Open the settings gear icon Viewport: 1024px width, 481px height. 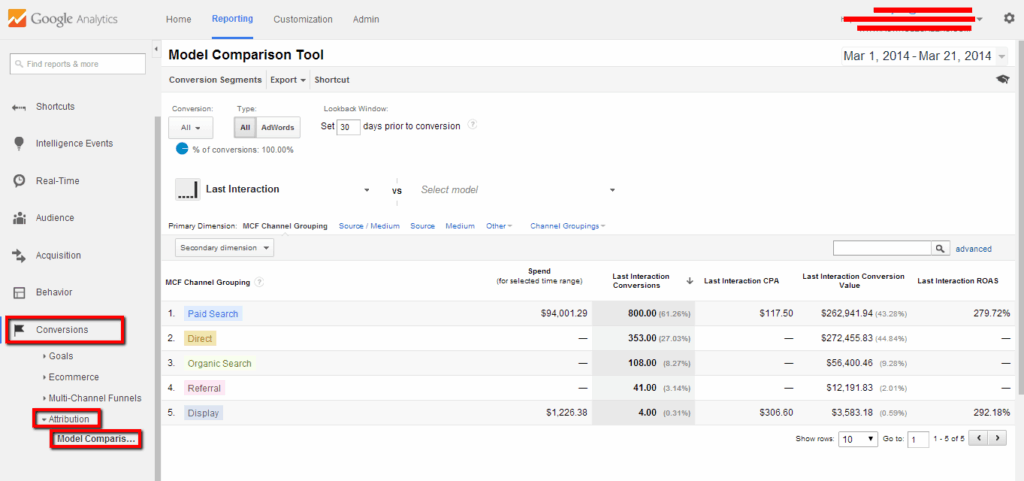click(x=1009, y=18)
